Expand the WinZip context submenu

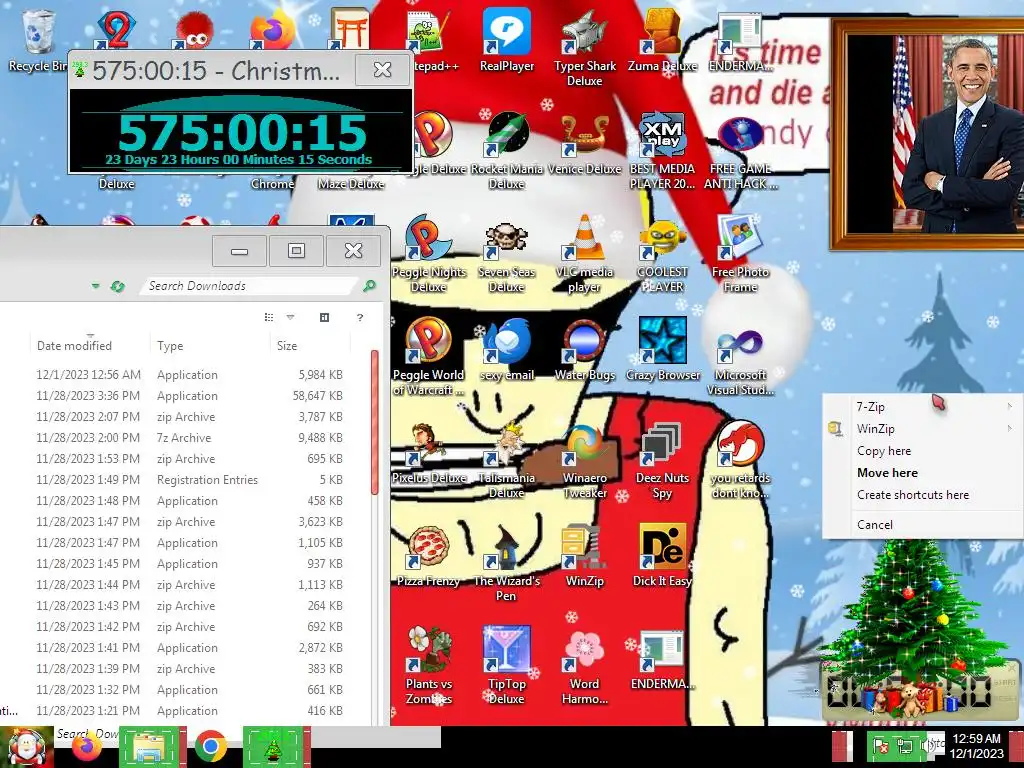point(921,428)
